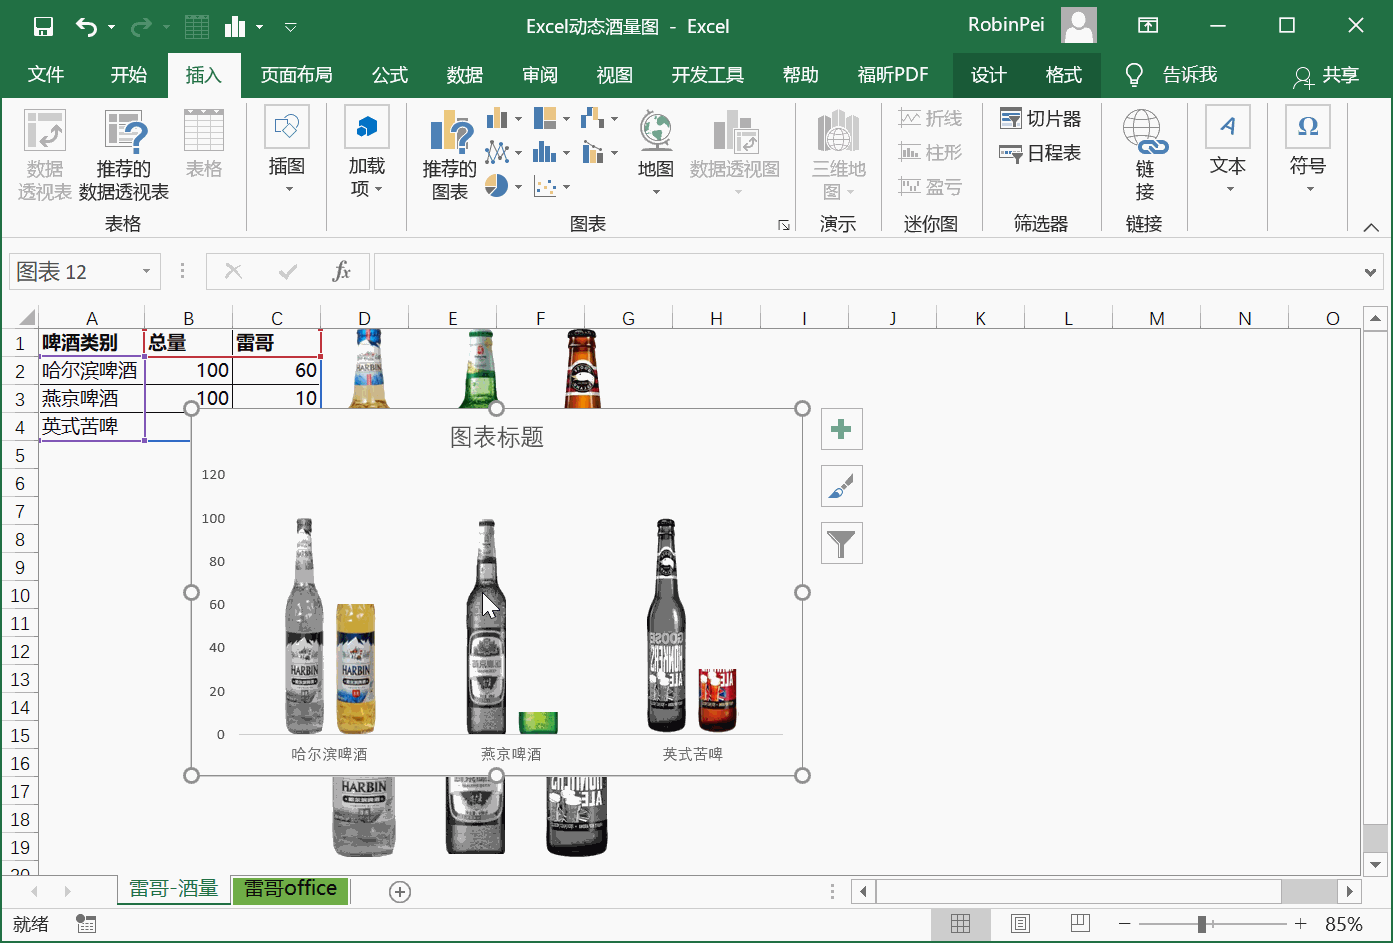The width and height of the screenshot is (1393, 943).
Task: Open the Chart Filters funnel button
Action: pyautogui.click(x=841, y=544)
